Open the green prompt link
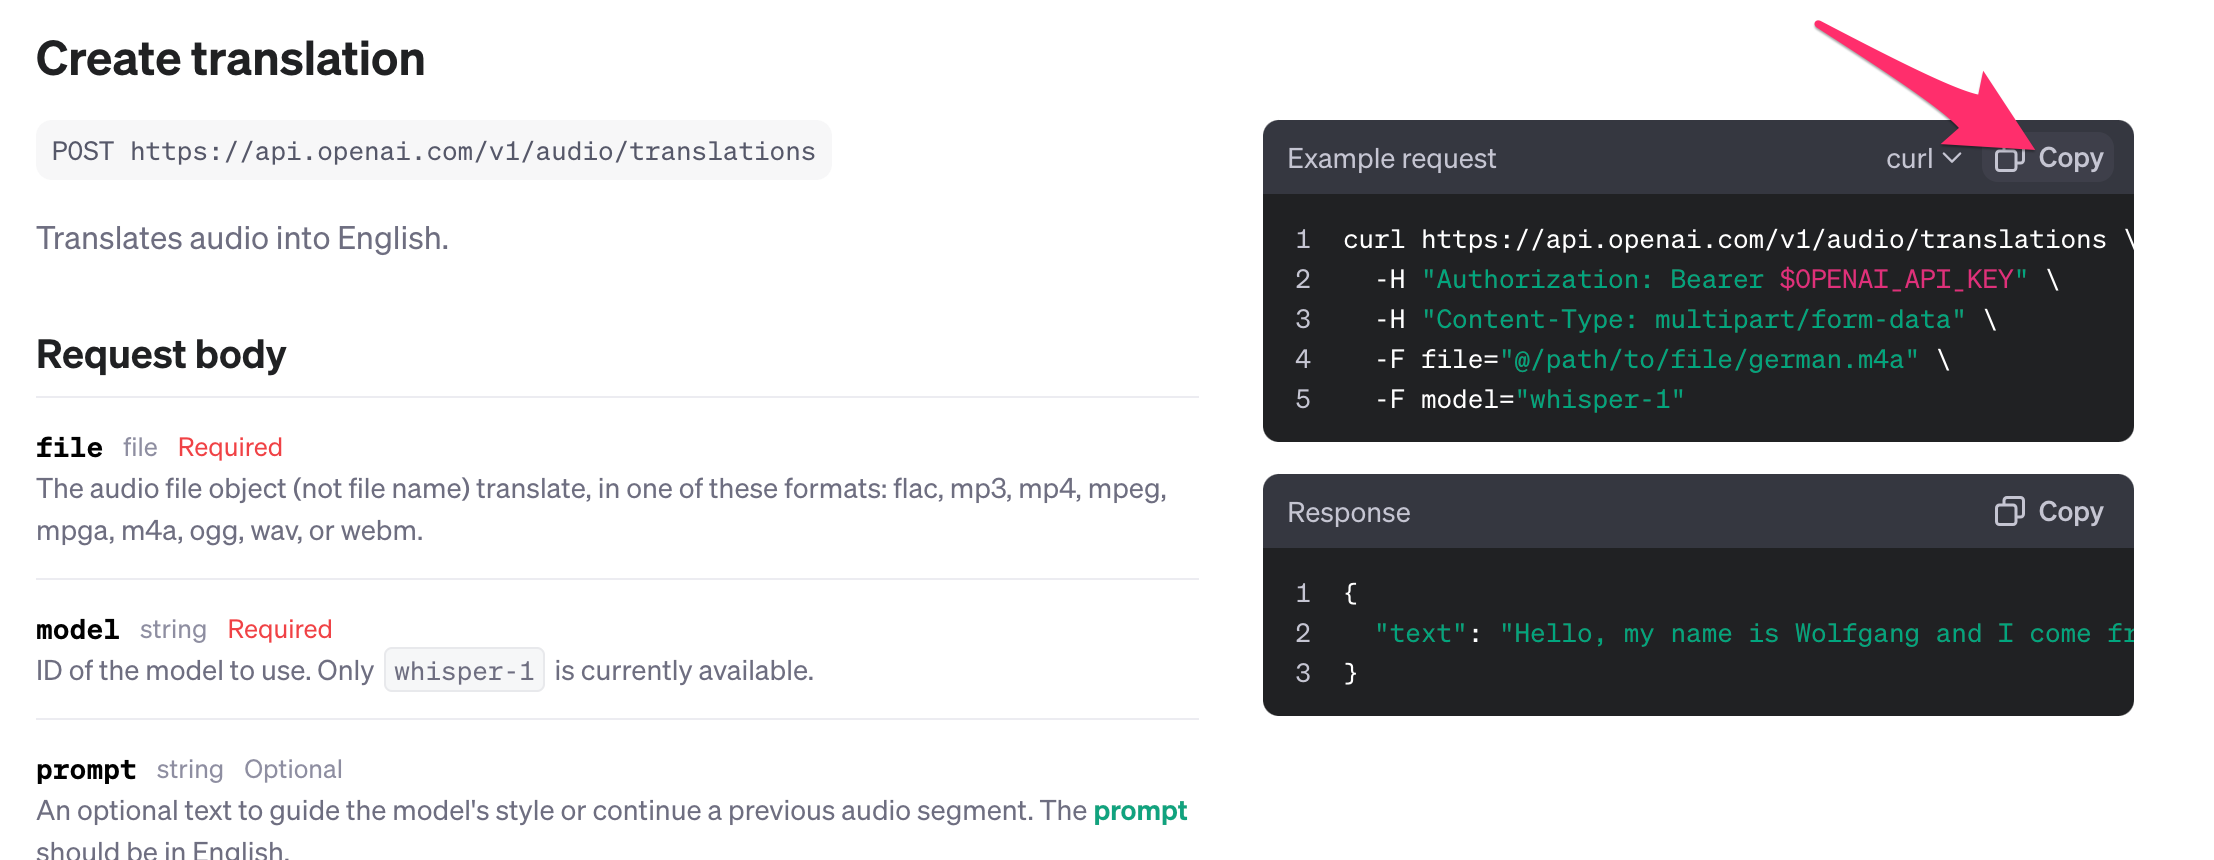The image size is (2214, 860). 1140,811
